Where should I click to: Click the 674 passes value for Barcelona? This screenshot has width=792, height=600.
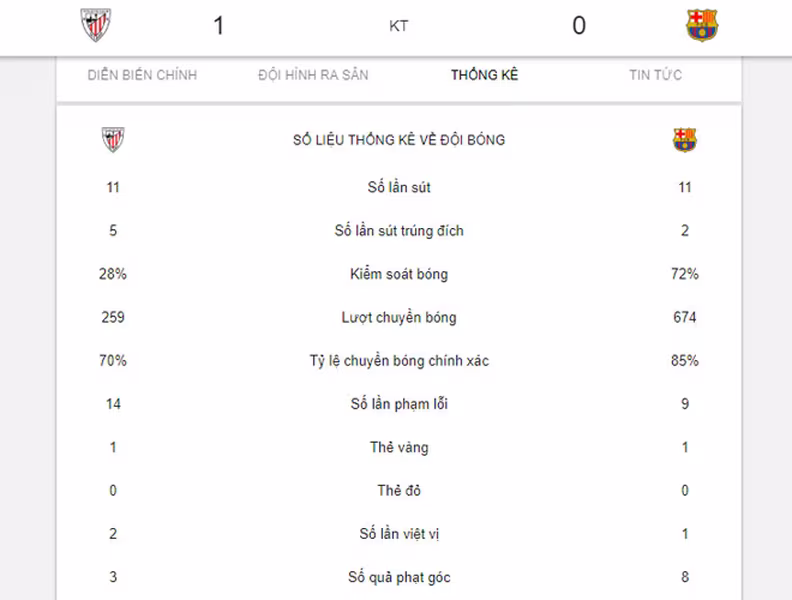coord(685,317)
